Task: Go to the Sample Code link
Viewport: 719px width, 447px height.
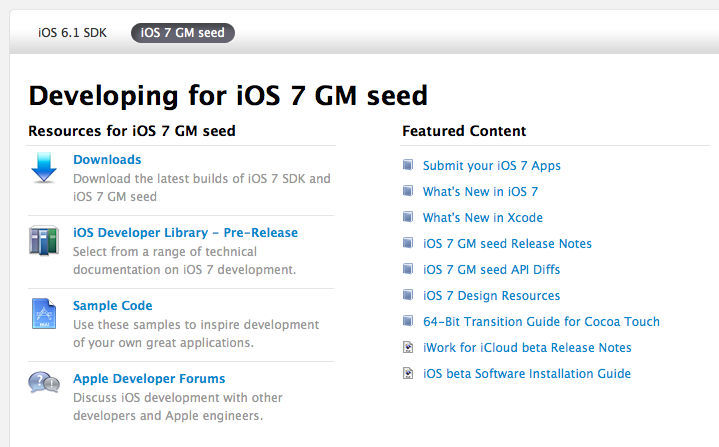Action: [112, 306]
